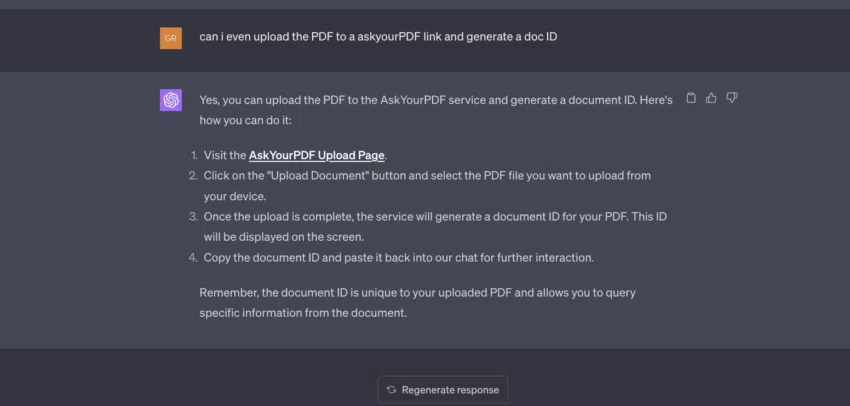Image resolution: width=850 pixels, height=406 pixels.
Task: Click the word "Visit" in step 1
Action: tap(215, 156)
